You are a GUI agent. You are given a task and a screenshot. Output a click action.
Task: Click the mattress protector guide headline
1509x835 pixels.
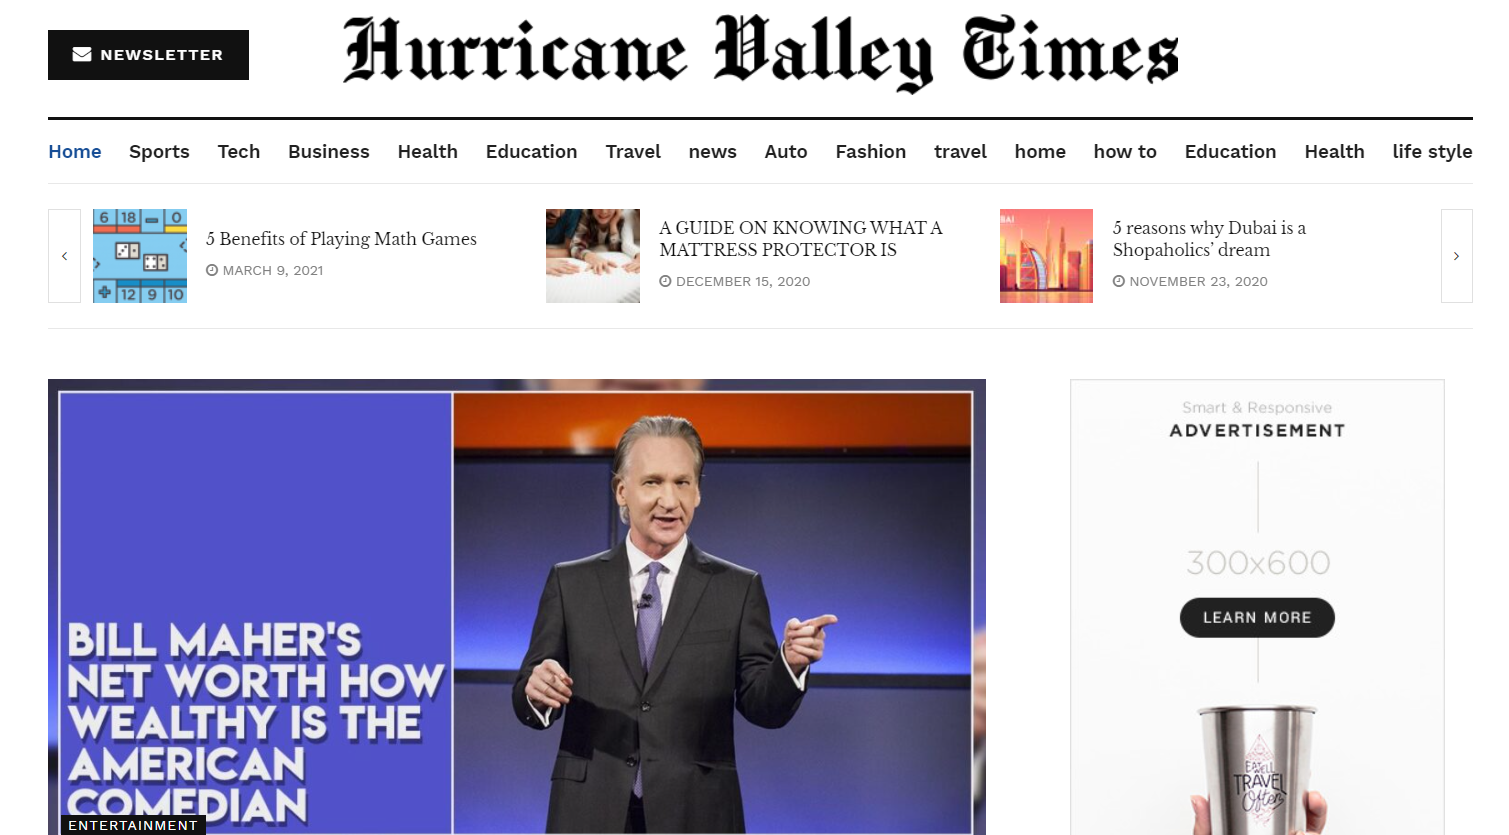[800, 238]
